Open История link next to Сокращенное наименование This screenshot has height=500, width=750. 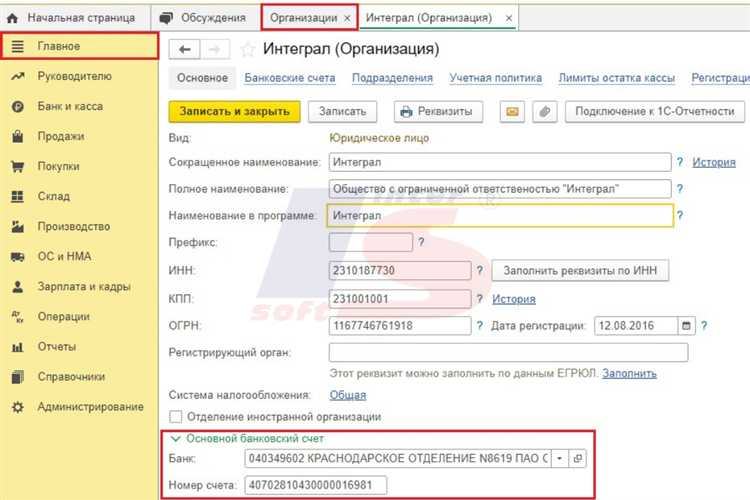714,162
